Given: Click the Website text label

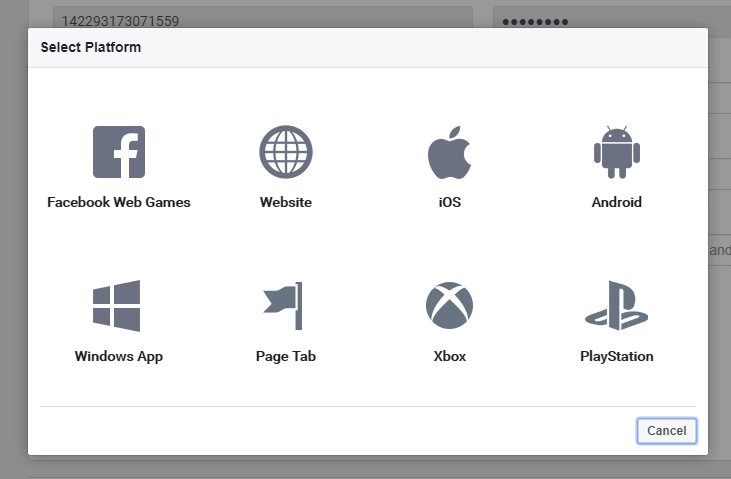Looking at the screenshot, I should (286, 202).
